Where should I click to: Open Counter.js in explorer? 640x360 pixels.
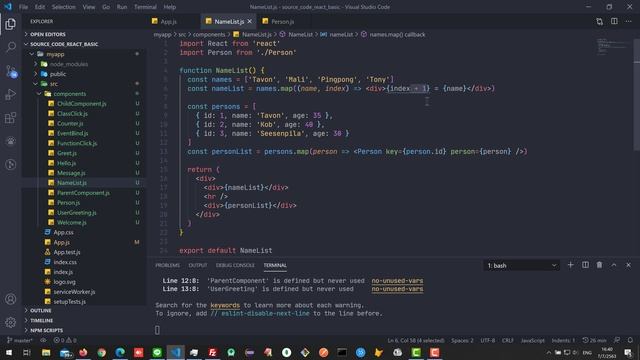70,123
